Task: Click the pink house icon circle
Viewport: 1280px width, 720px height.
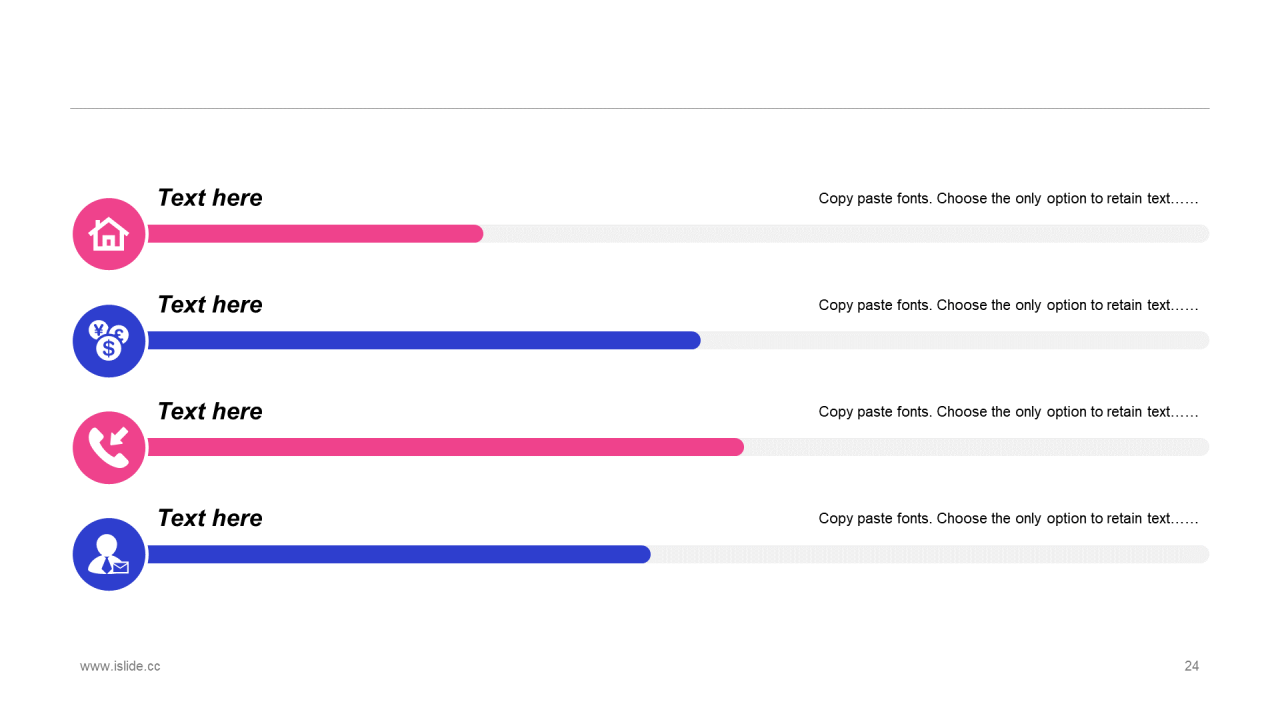Action: point(109,234)
